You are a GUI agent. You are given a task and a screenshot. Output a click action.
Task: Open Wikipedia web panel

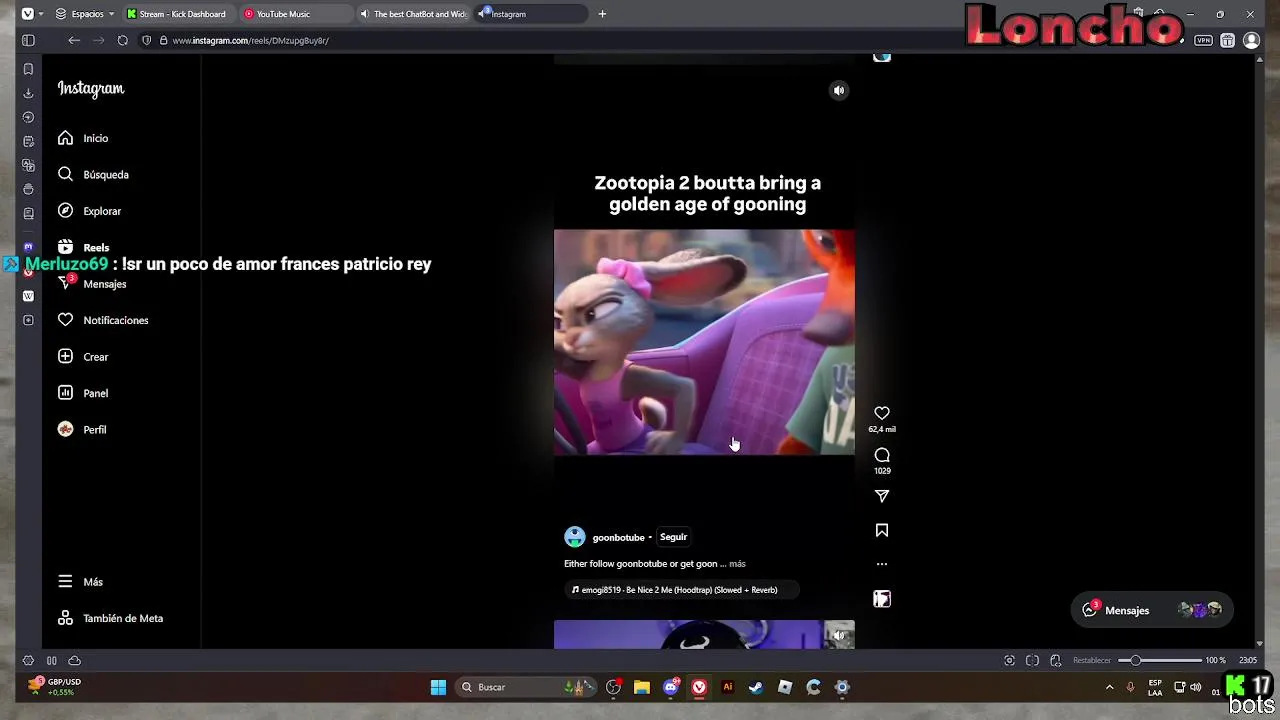28,296
